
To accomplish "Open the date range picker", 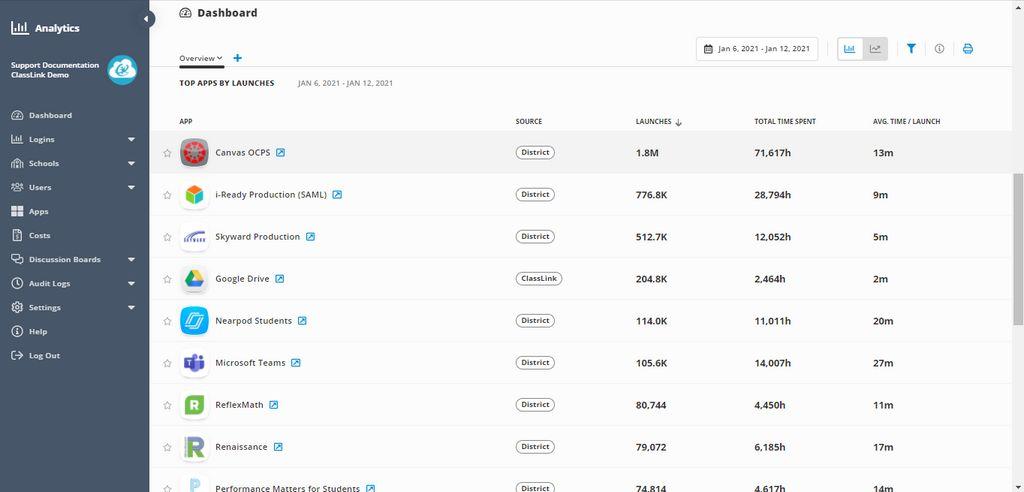I will pos(757,49).
